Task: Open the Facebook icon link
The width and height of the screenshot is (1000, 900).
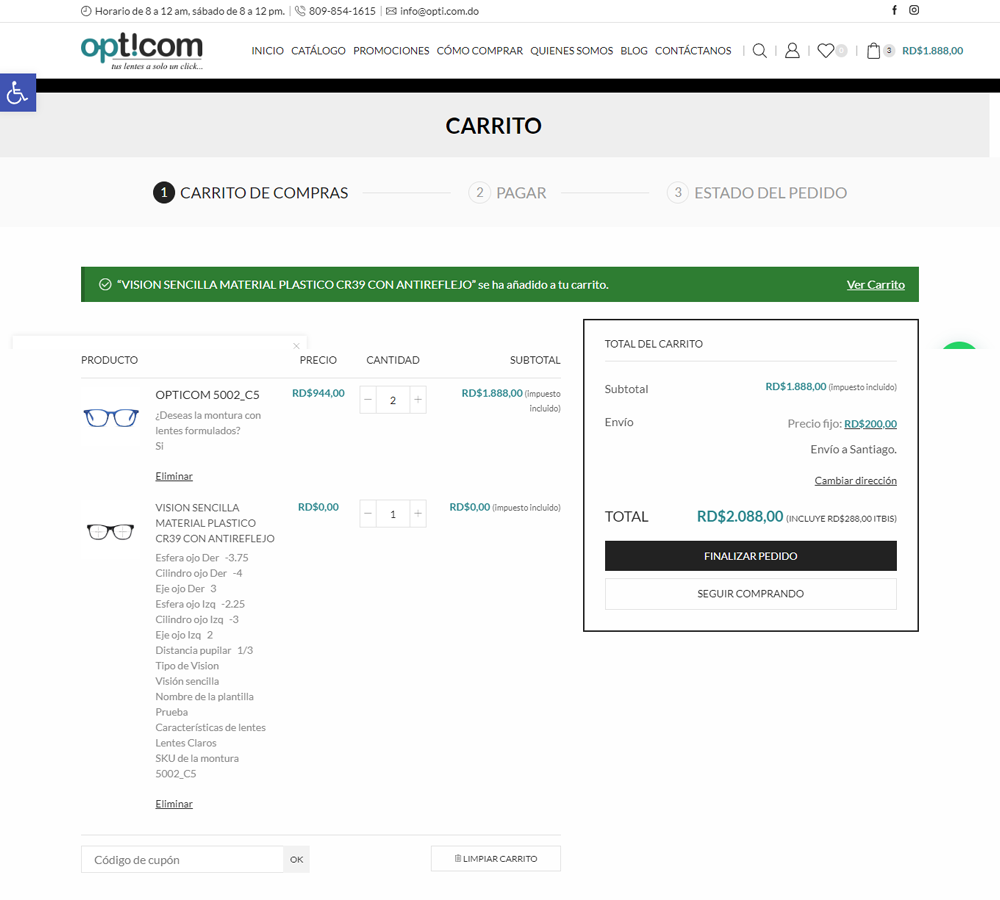Action: [894, 11]
